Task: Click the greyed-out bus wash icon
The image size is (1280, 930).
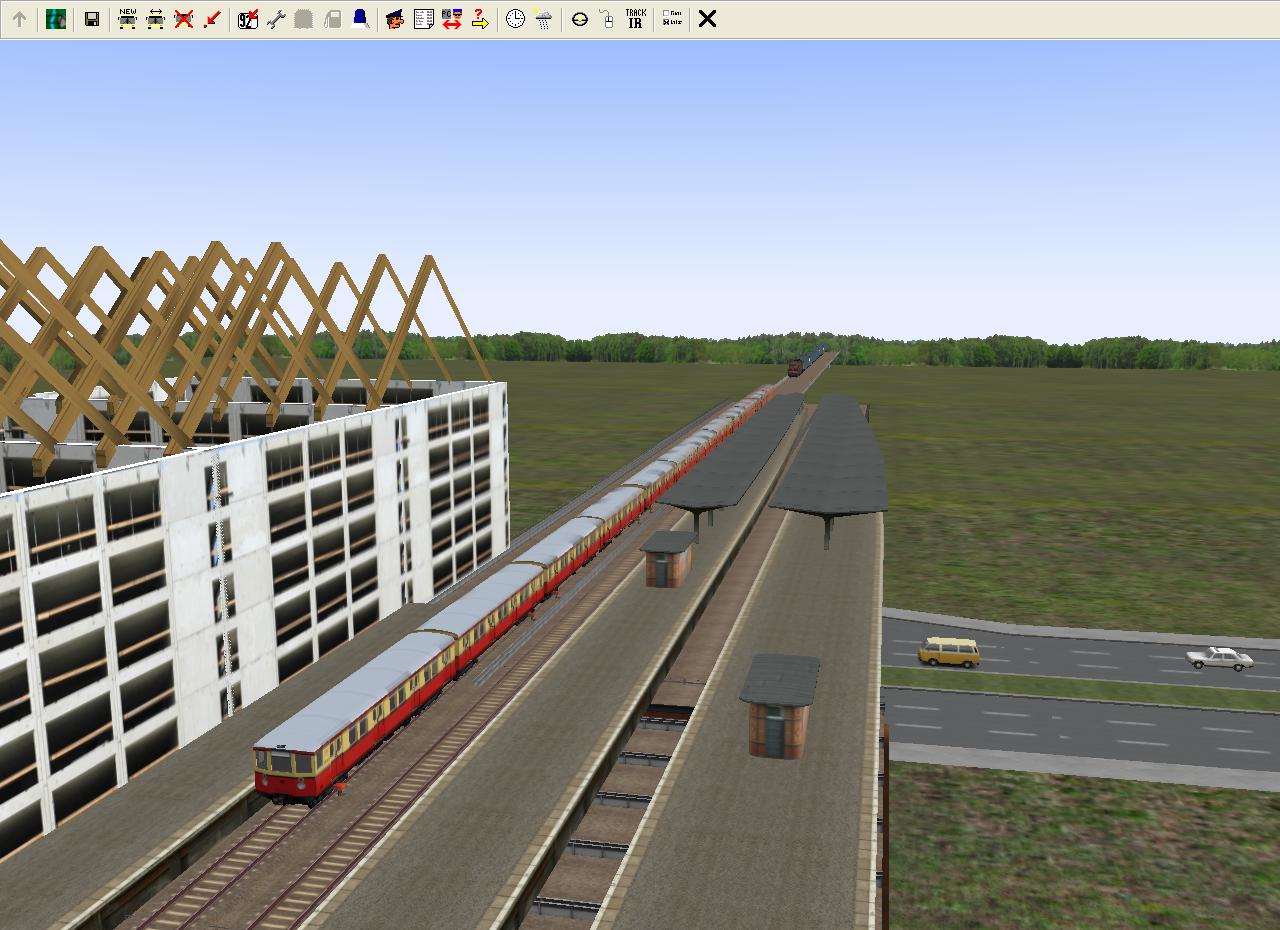Action: (x=304, y=19)
